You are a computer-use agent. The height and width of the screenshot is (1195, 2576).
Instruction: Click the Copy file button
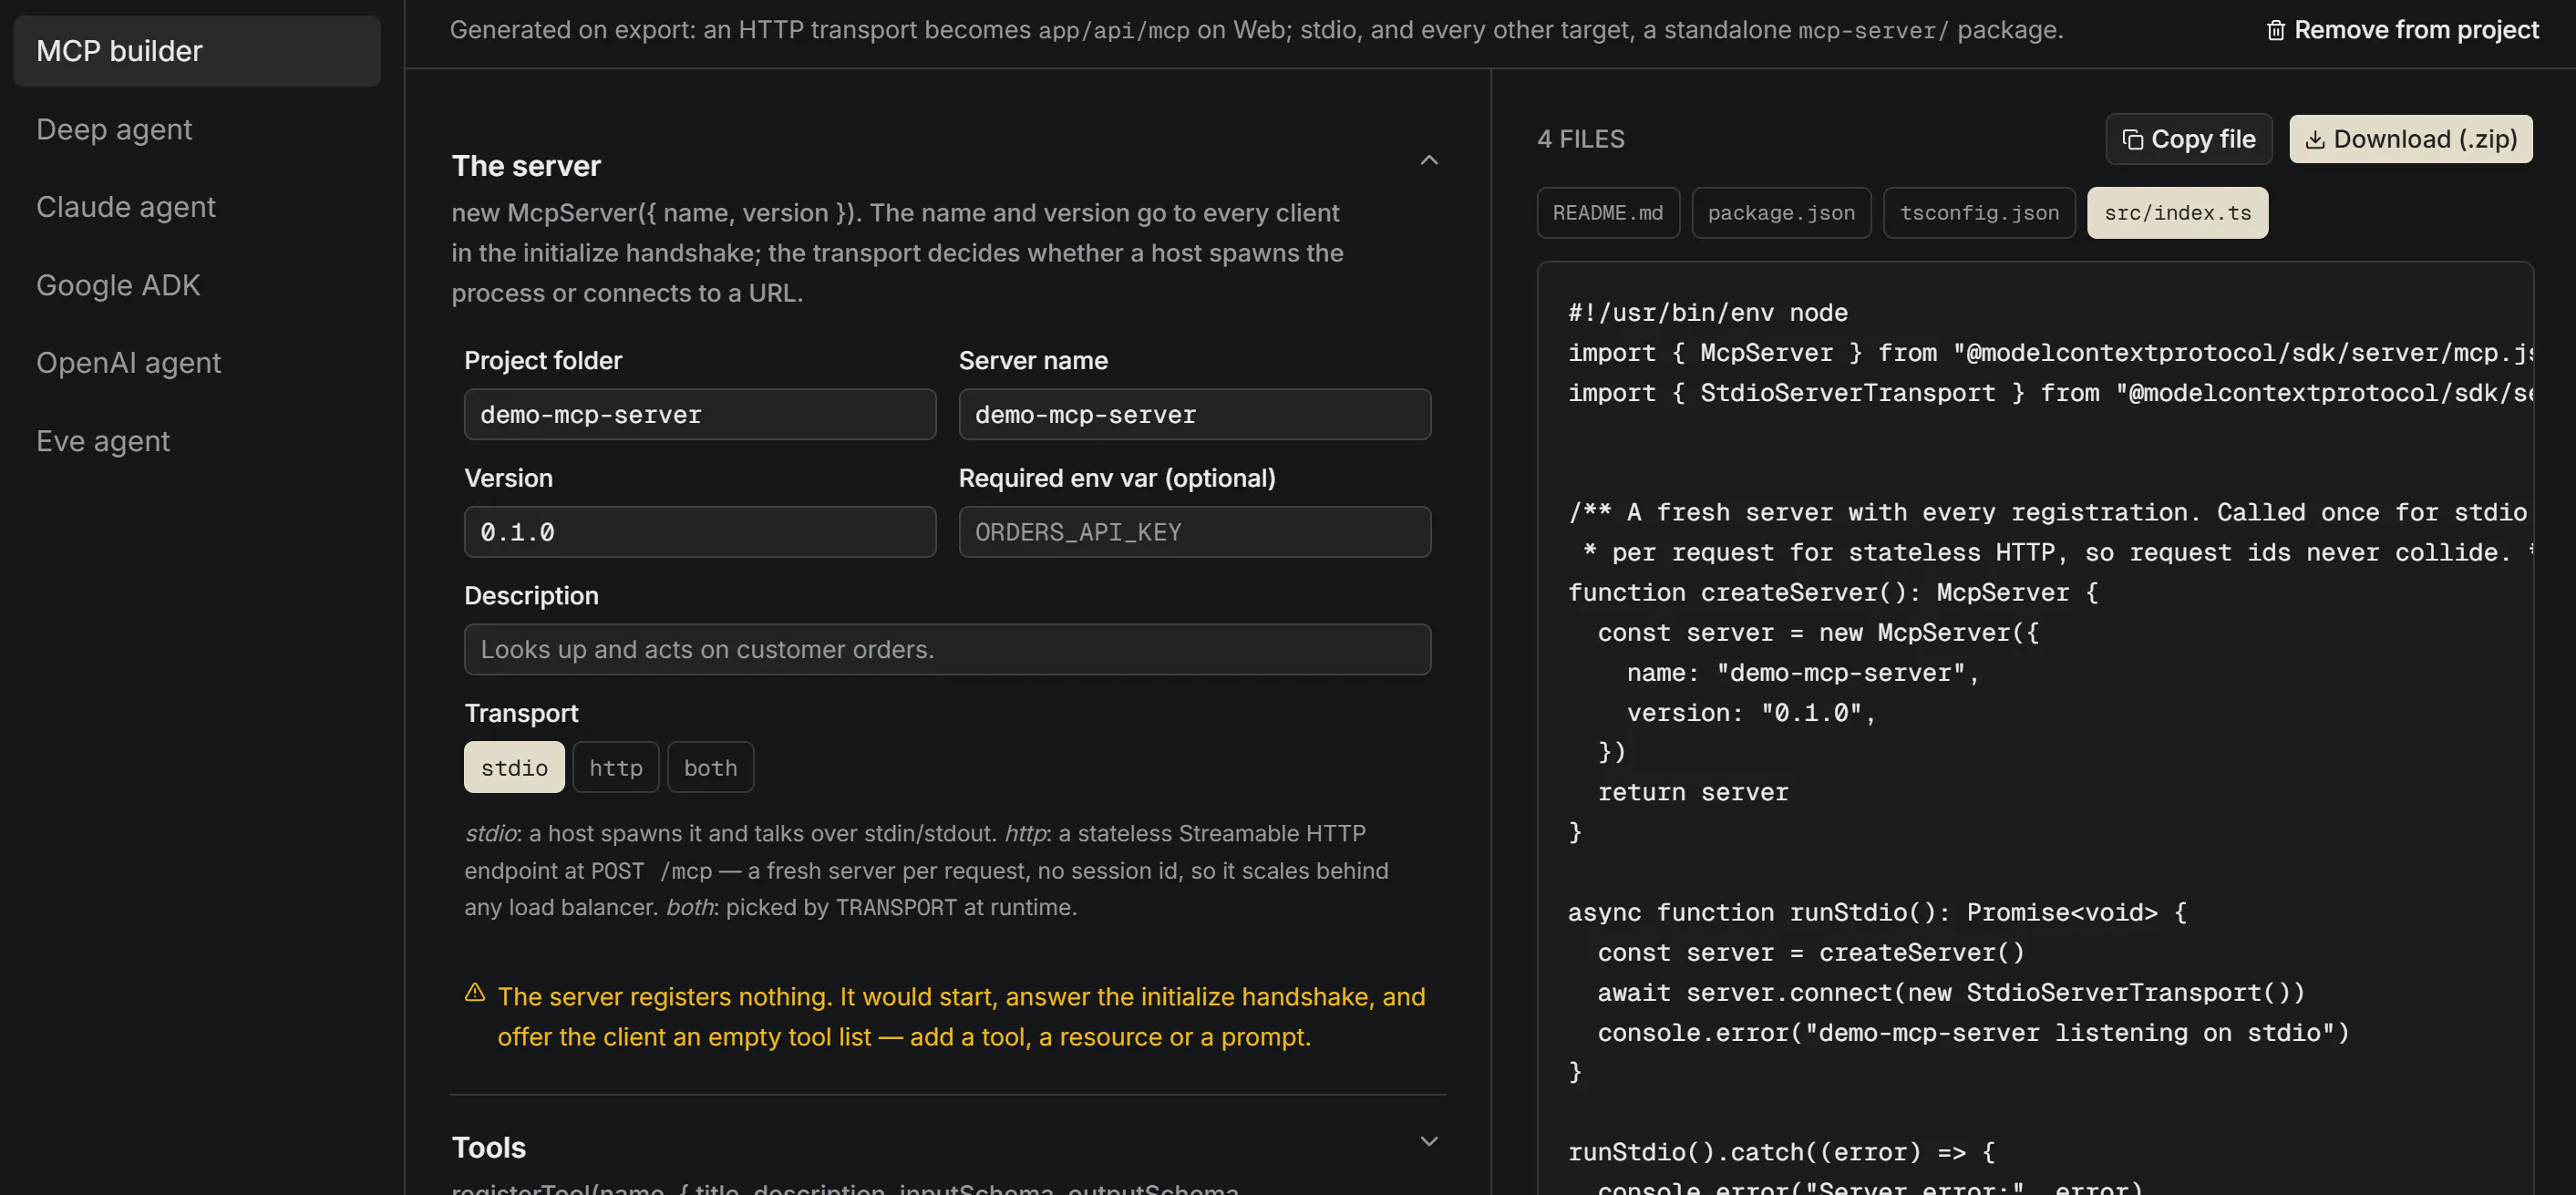(2188, 139)
